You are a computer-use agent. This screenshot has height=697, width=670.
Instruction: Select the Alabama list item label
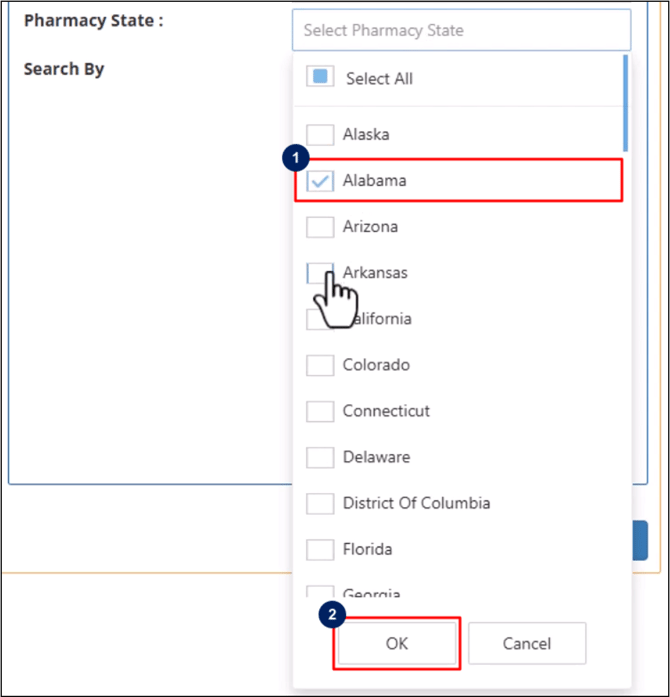coord(374,181)
